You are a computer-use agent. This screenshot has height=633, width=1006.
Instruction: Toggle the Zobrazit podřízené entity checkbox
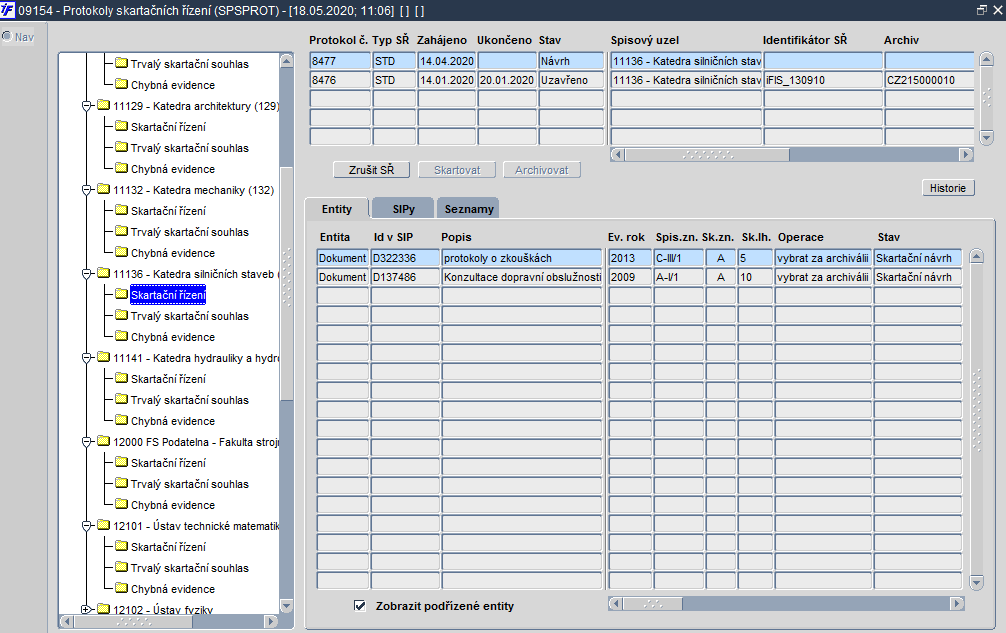[x=360, y=606]
